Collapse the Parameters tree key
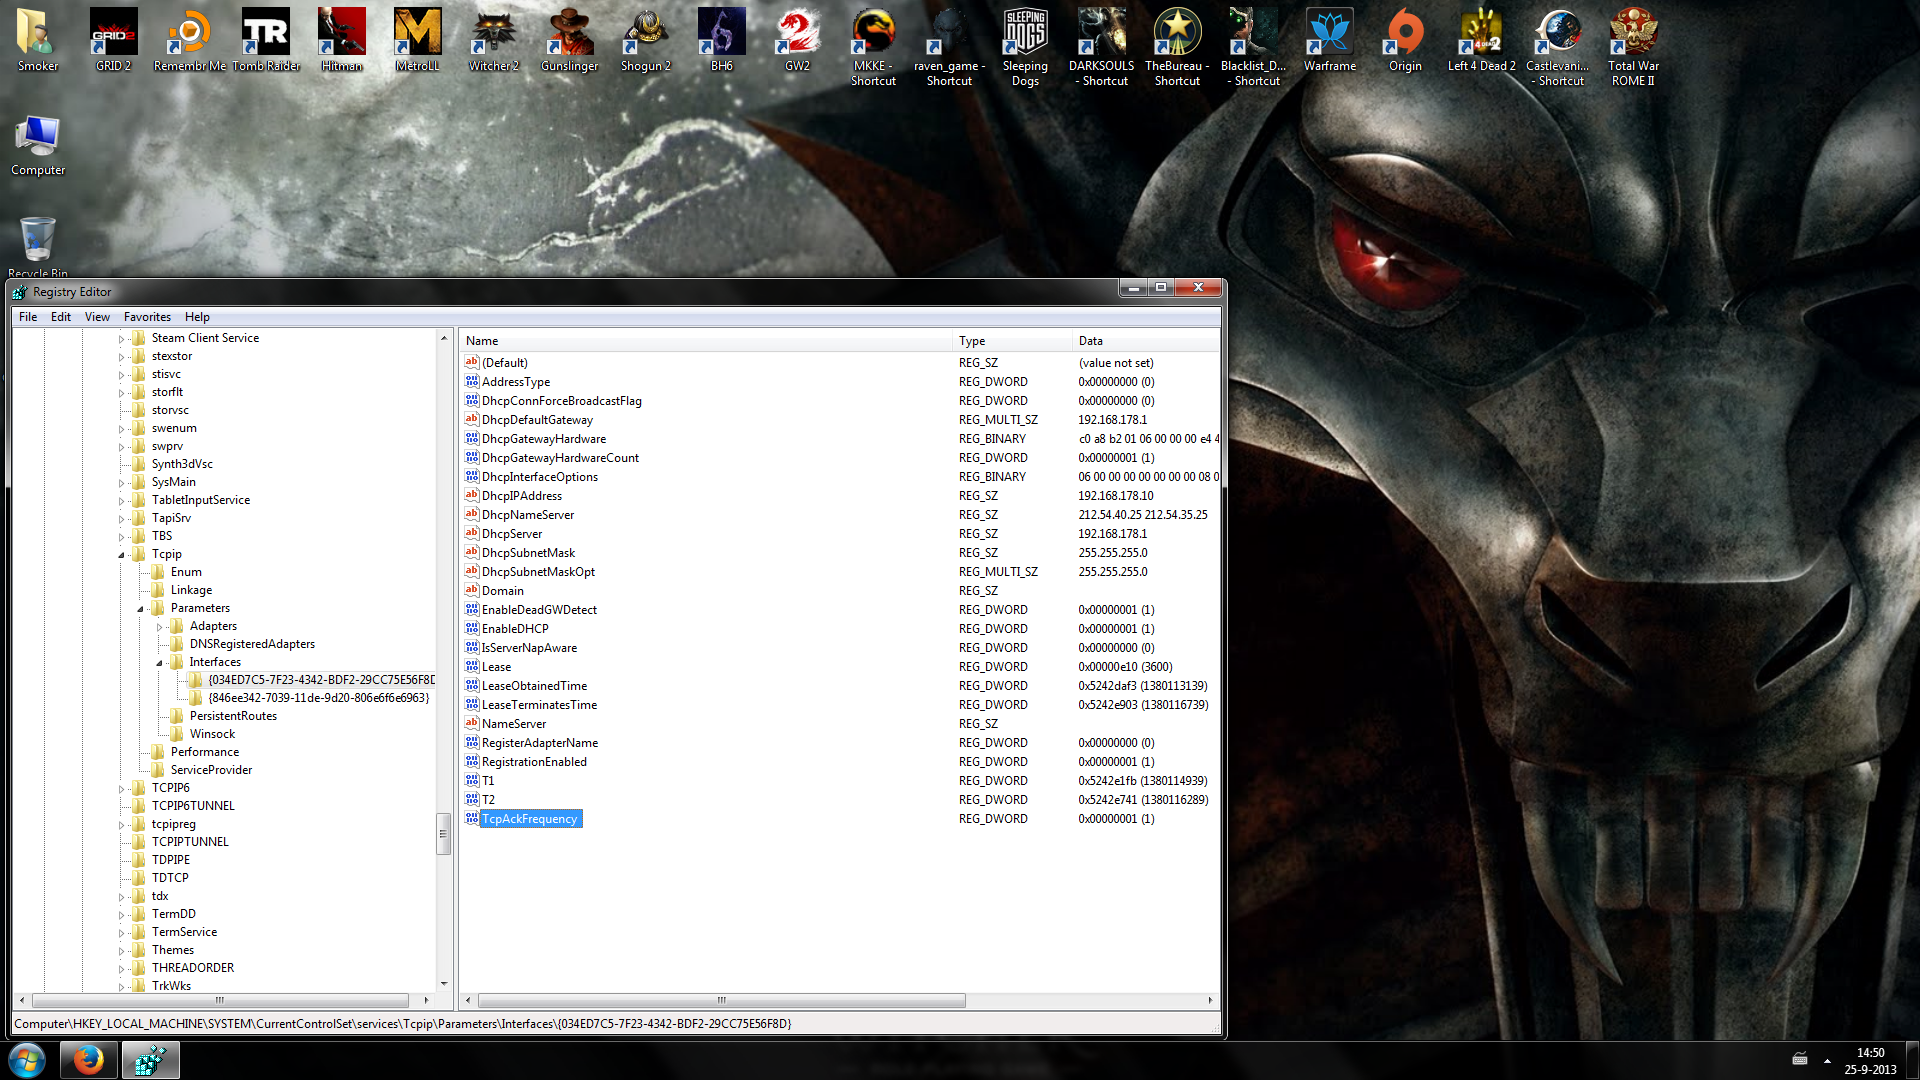 click(141, 608)
